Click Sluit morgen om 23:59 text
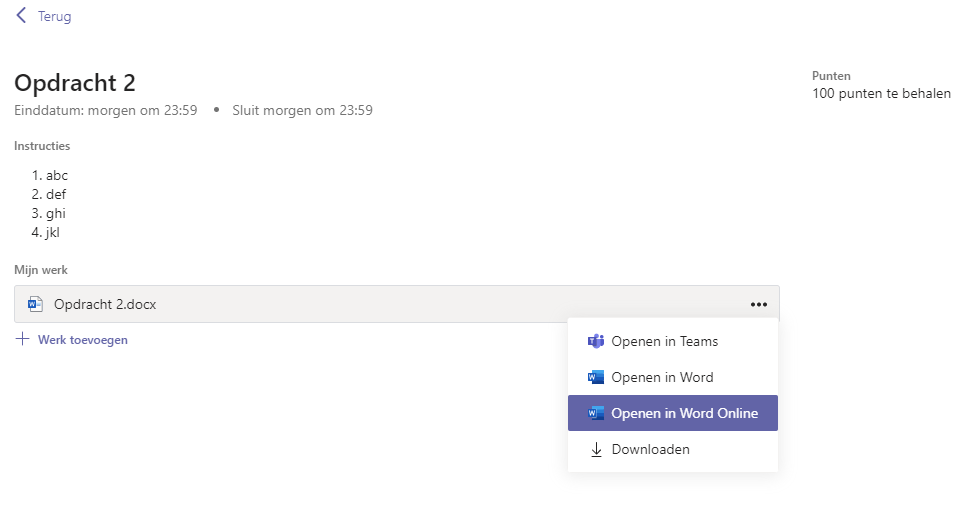959x518 pixels. [302, 110]
